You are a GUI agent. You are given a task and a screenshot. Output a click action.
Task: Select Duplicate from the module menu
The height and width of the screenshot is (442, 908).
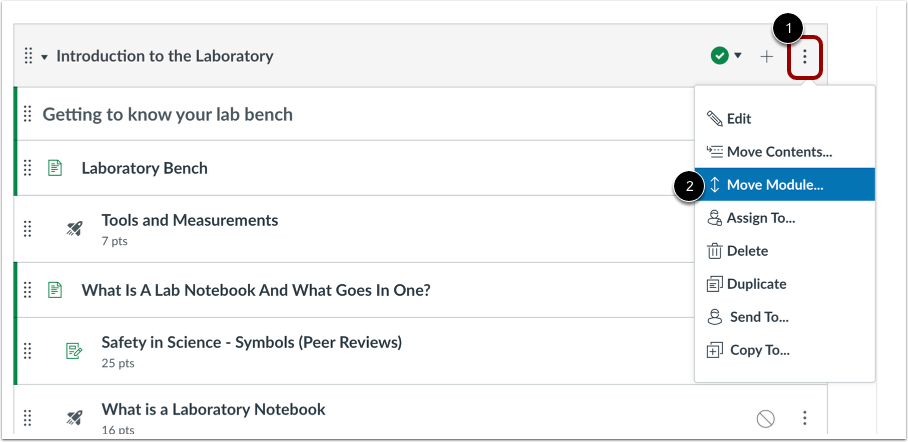[x=756, y=284]
